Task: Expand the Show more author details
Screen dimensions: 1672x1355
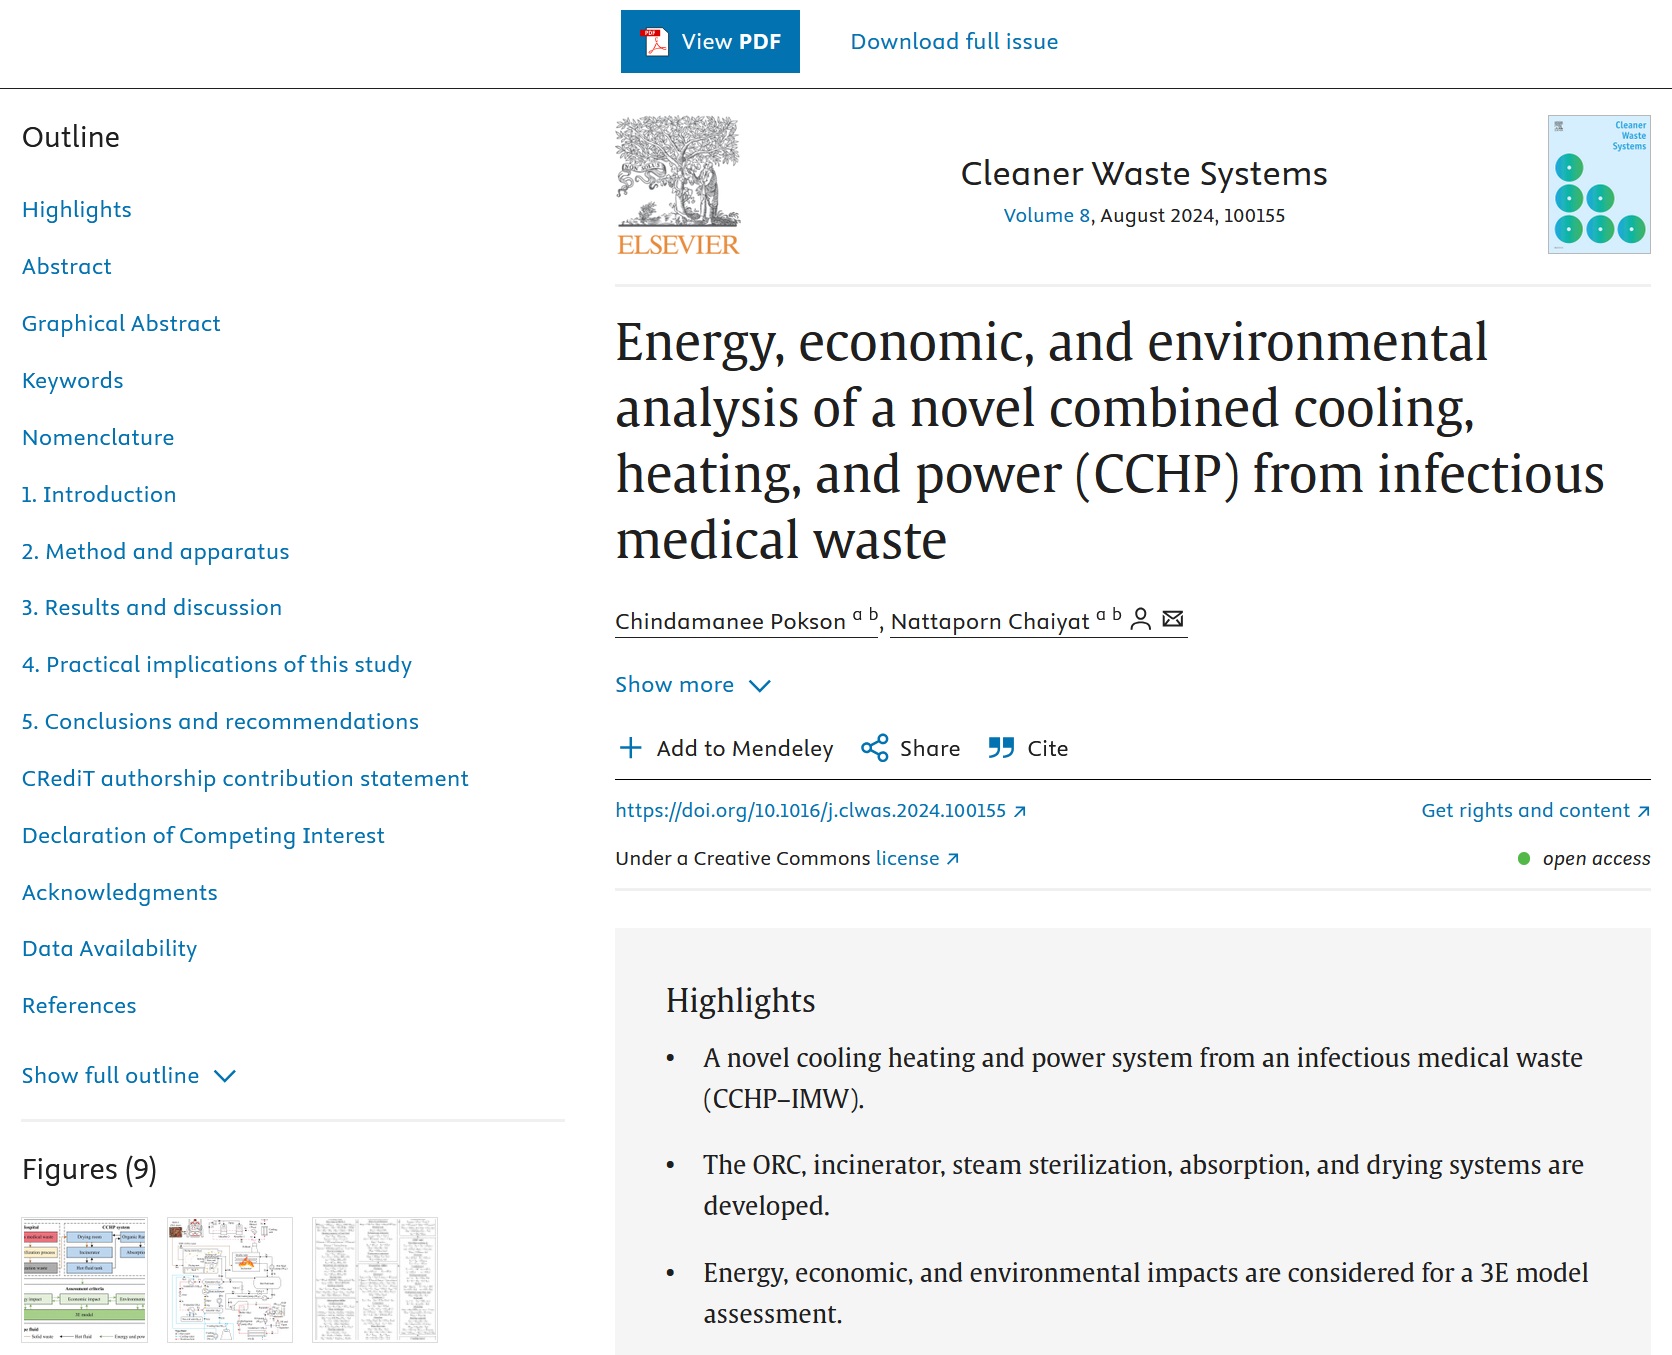Action: tap(674, 685)
